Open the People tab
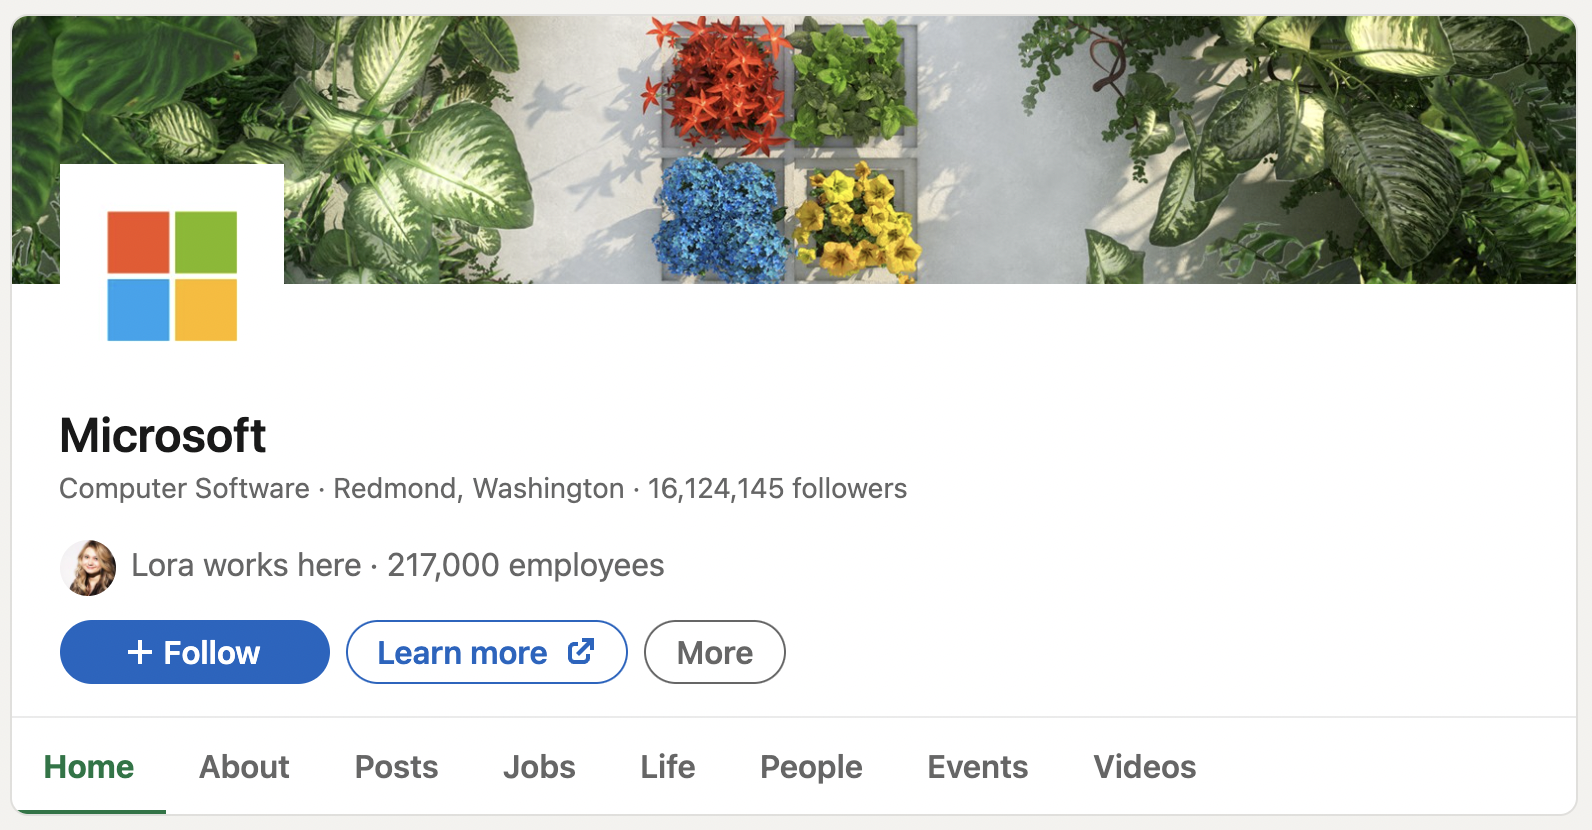 pyautogui.click(x=811, y=767)
